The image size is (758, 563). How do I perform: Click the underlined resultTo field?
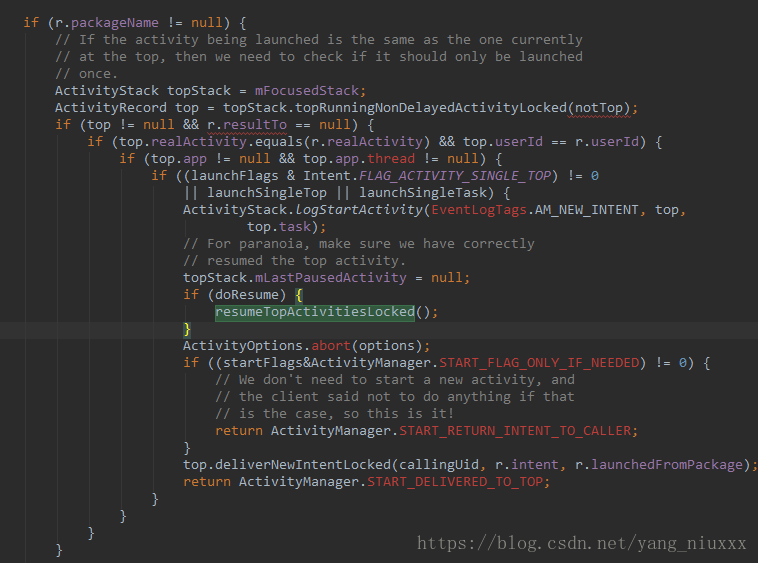coord(255,125)
